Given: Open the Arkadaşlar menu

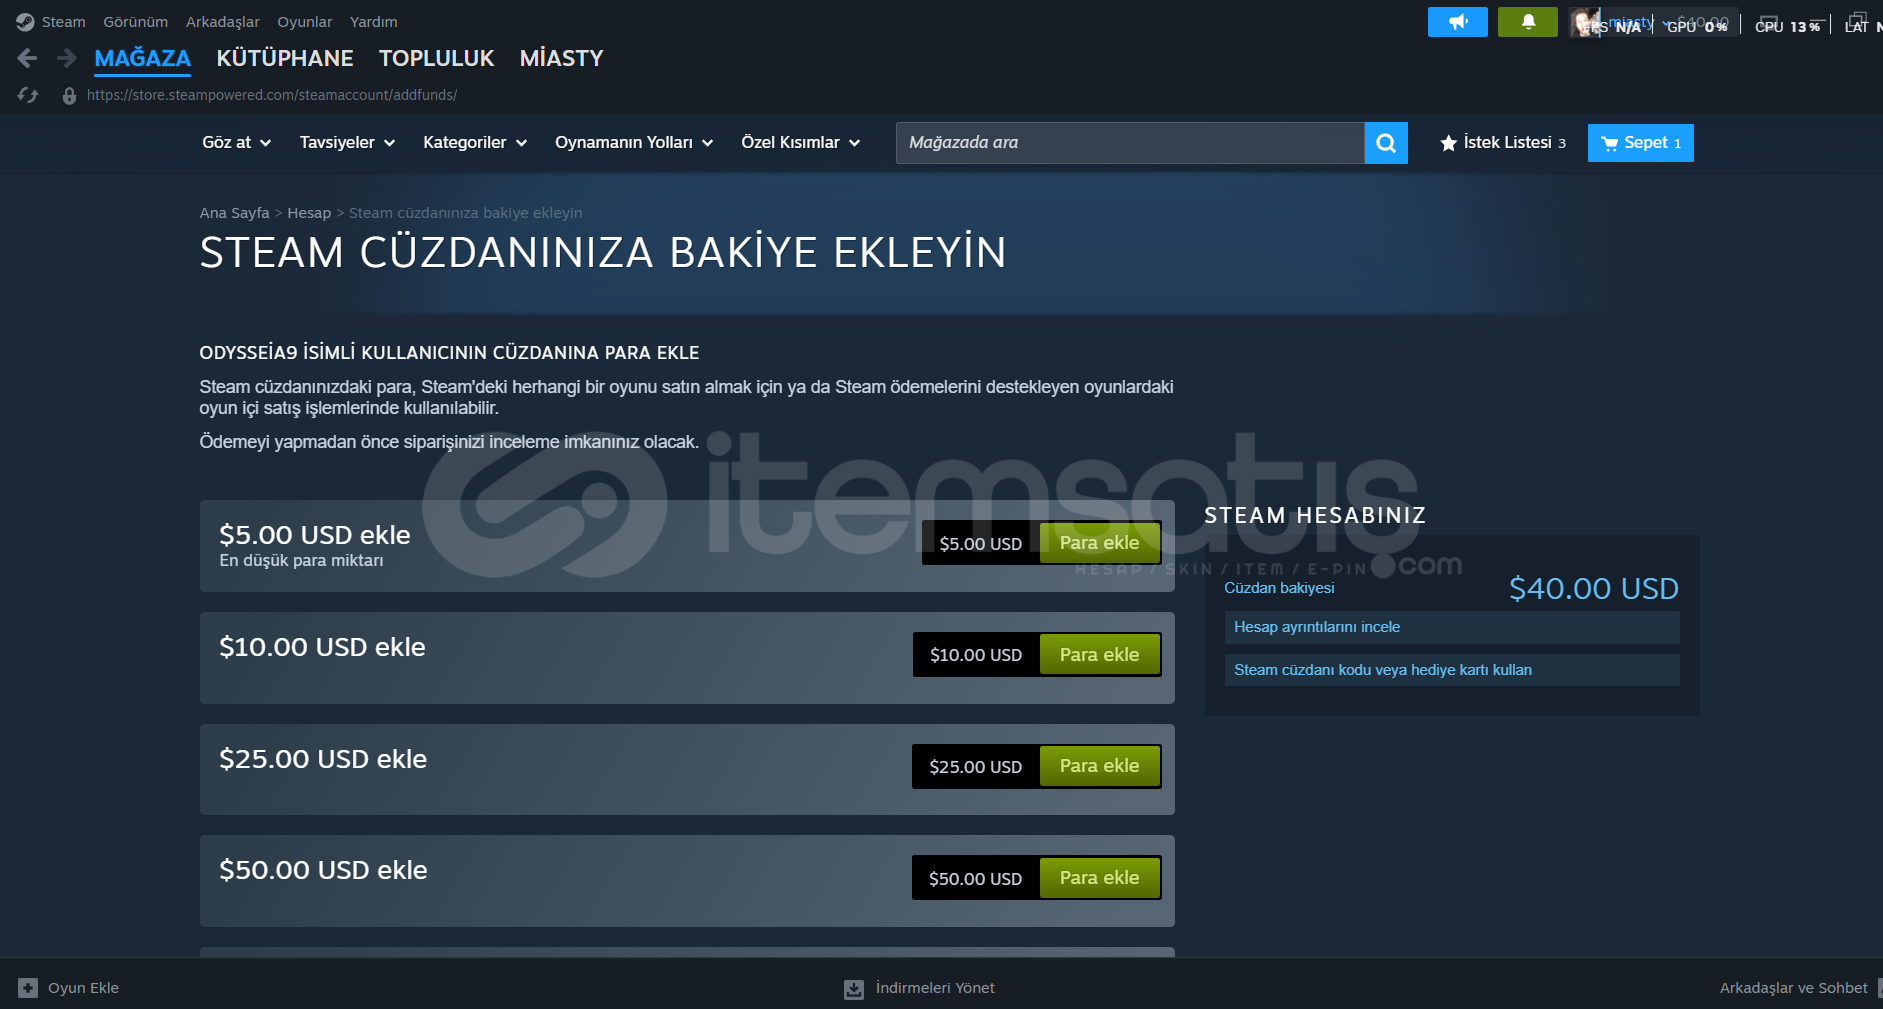Looking at the screenshot, I should pyautogui.click(x=223, y=22).
